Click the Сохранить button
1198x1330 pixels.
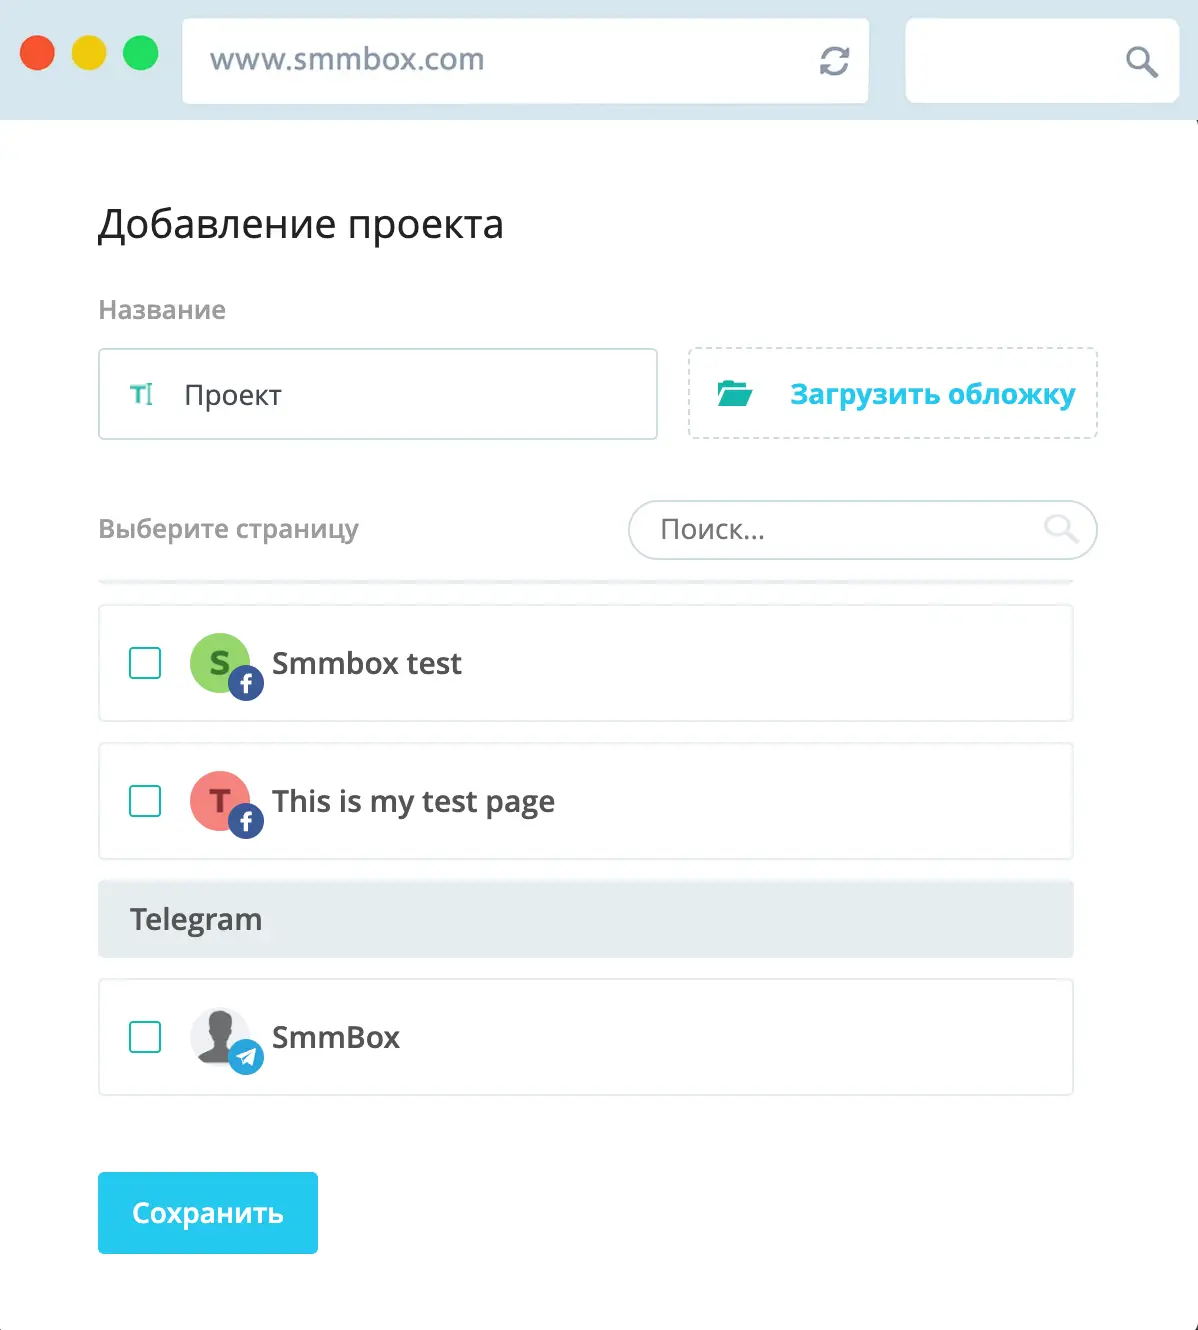coord(208,1213)
